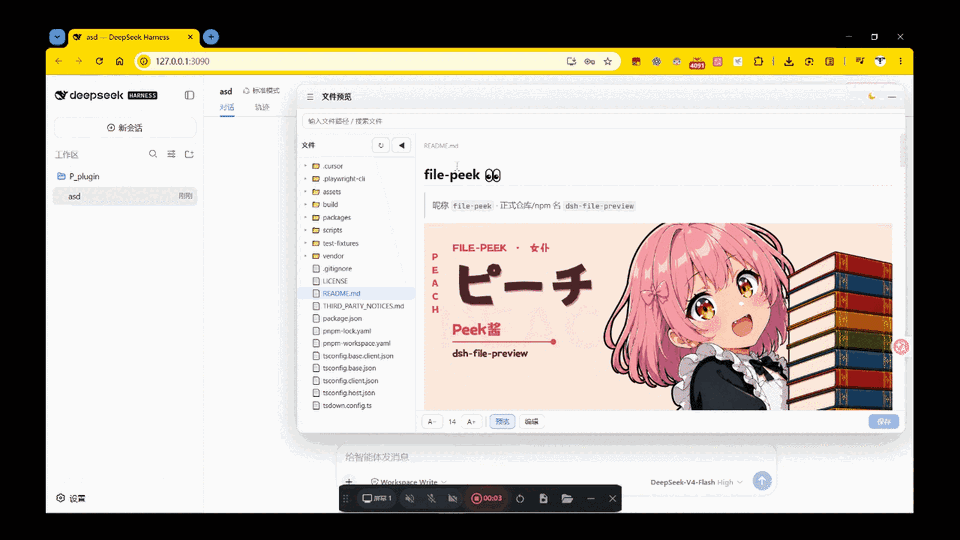Screen dimensions: 960x540
Task: Restart the recording with the reset icon
Action: (x=520, y=498)
